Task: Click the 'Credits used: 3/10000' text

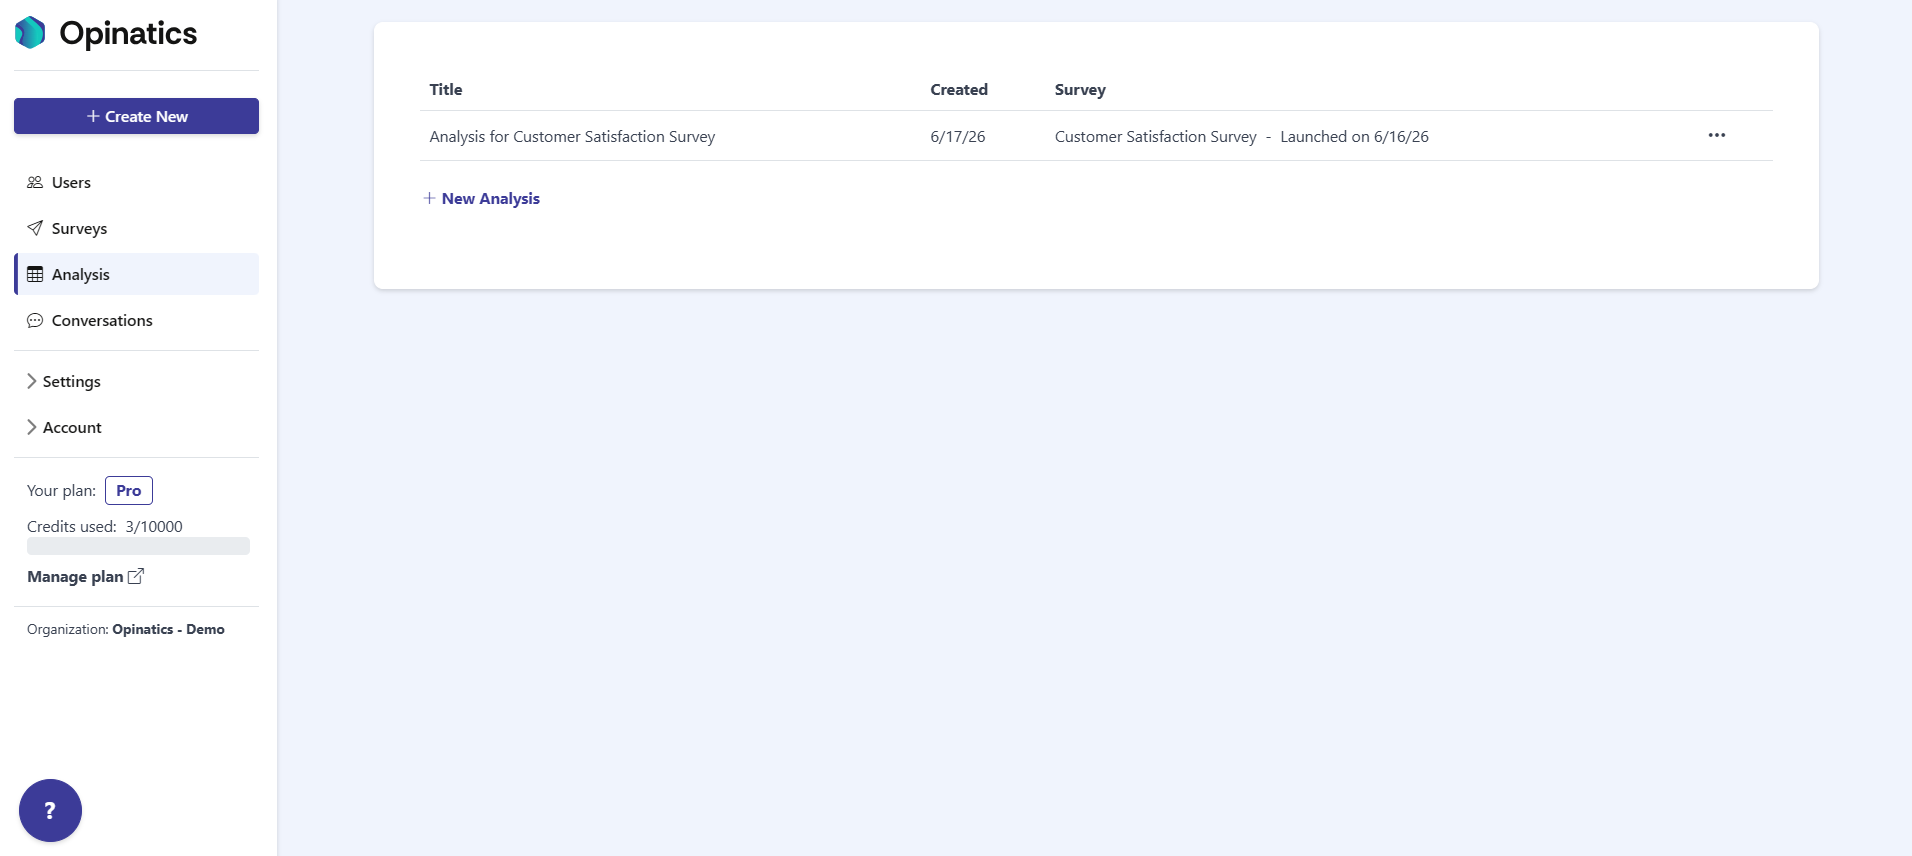Action: (x=105, y=526)
